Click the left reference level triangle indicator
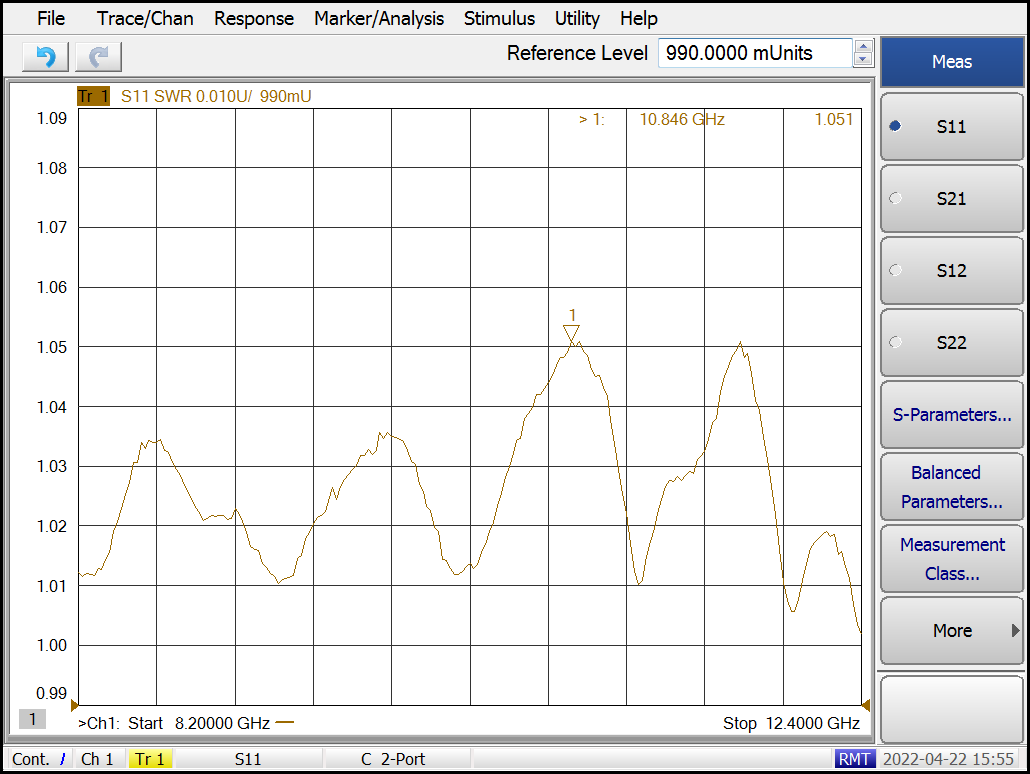1030x774 pixels. [74, 705]
